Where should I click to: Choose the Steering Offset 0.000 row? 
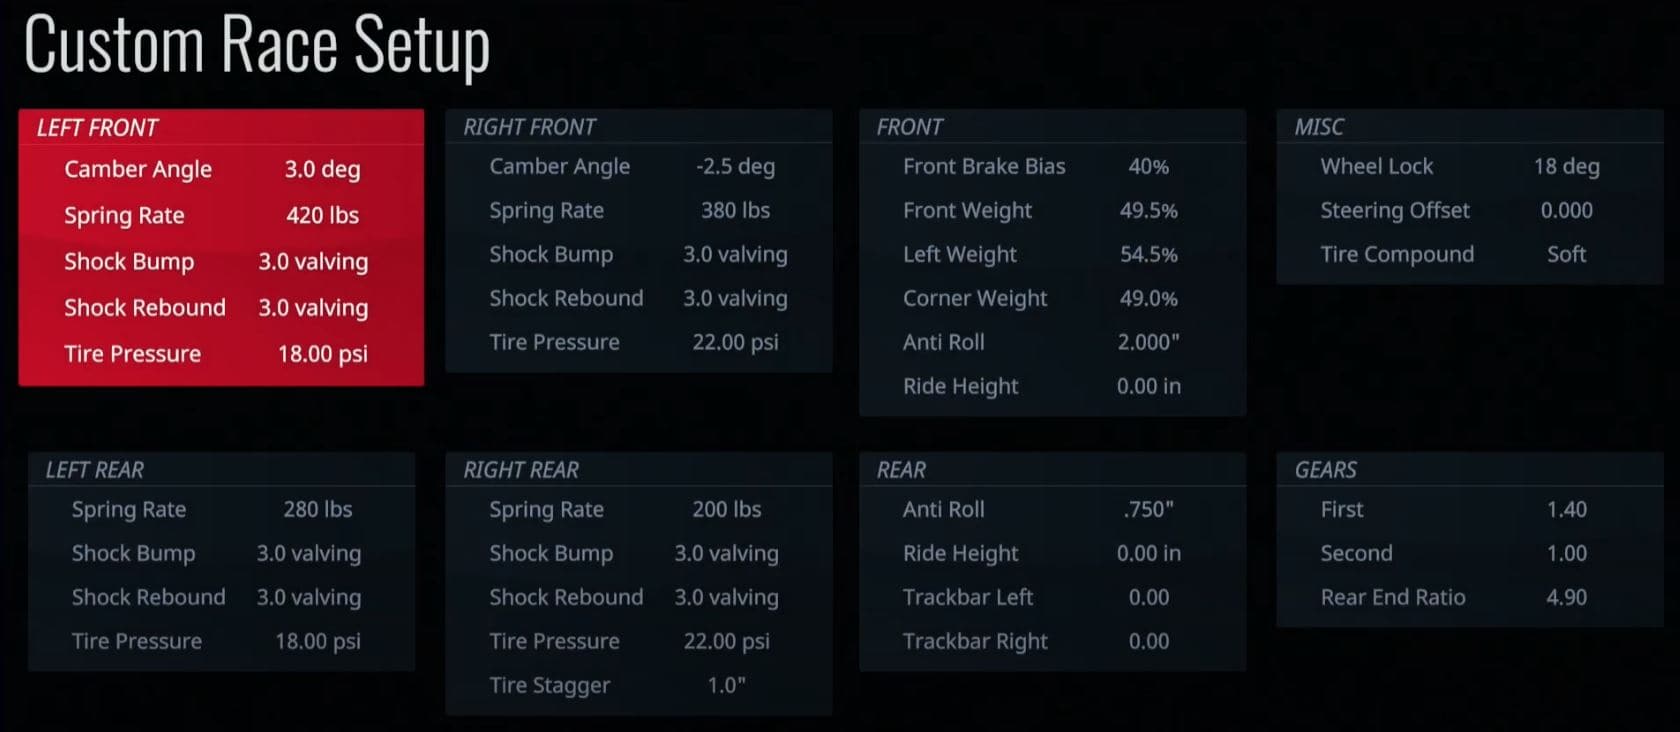1470,210
